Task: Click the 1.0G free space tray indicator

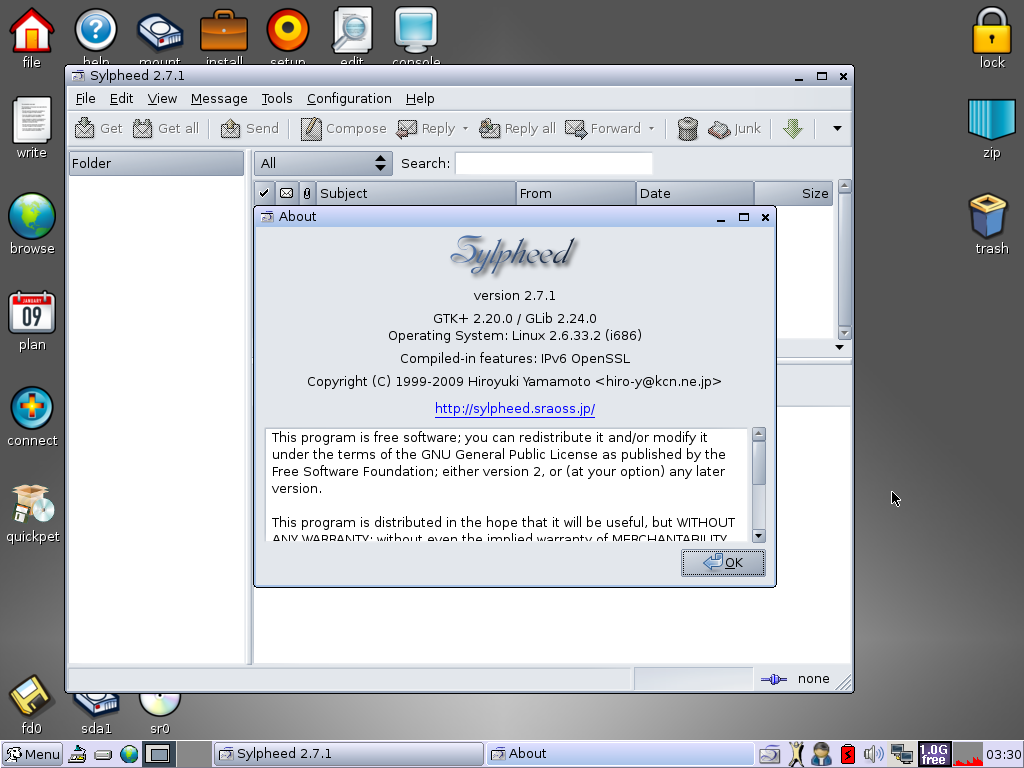Action: coord(933,754)
